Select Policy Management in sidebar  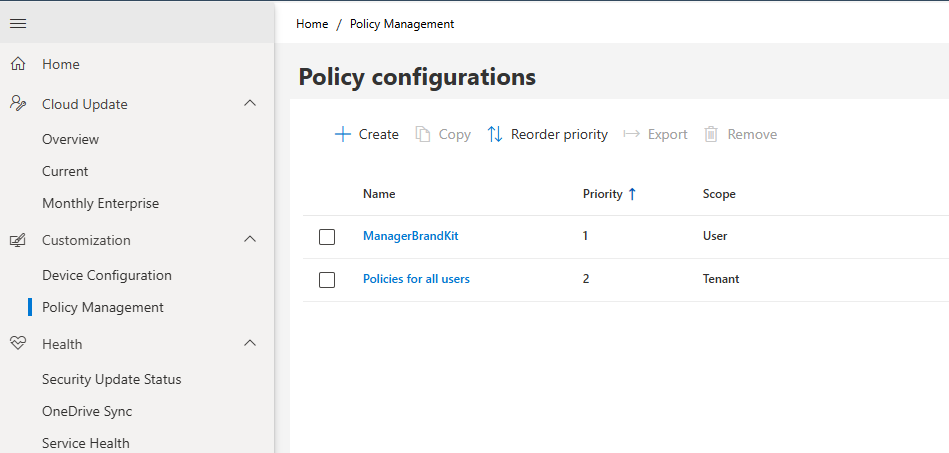tap(103, 308)
